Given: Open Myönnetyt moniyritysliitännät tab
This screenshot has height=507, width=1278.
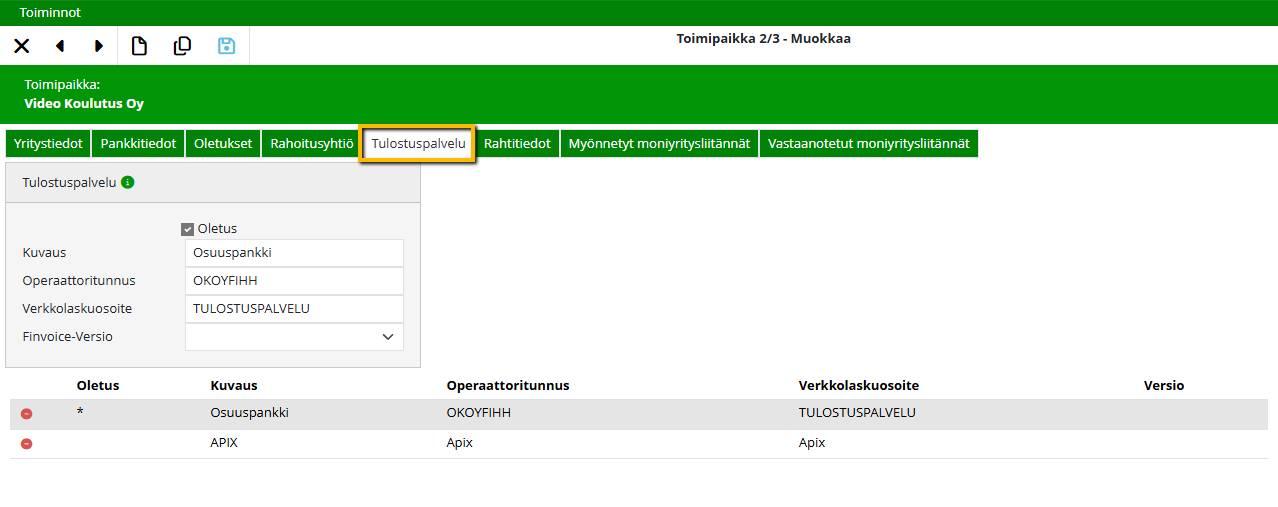Looking at the screenshot, I should click(x=659, y=144).
